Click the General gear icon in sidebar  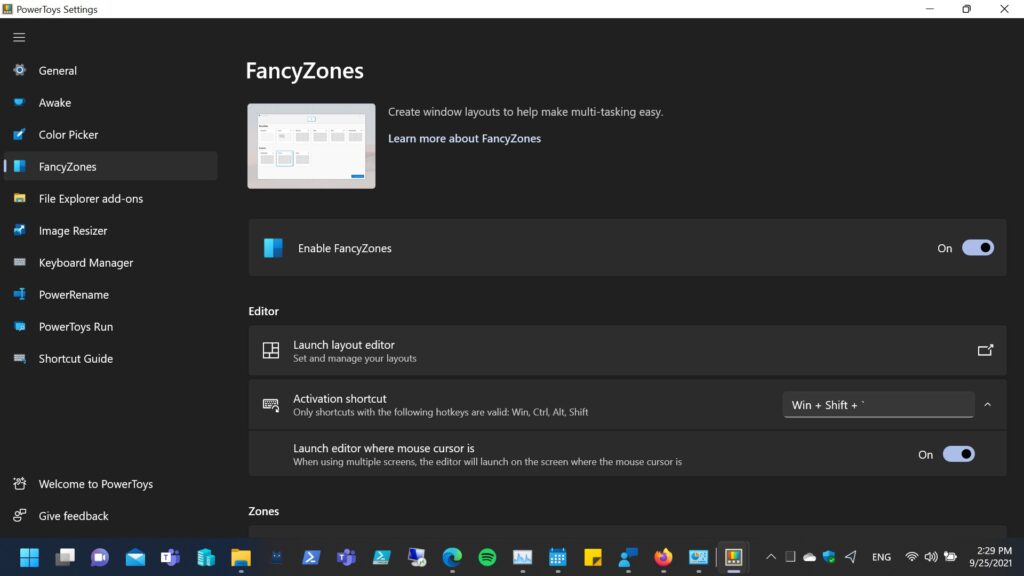pyautogui.click(x=19, y=71)
